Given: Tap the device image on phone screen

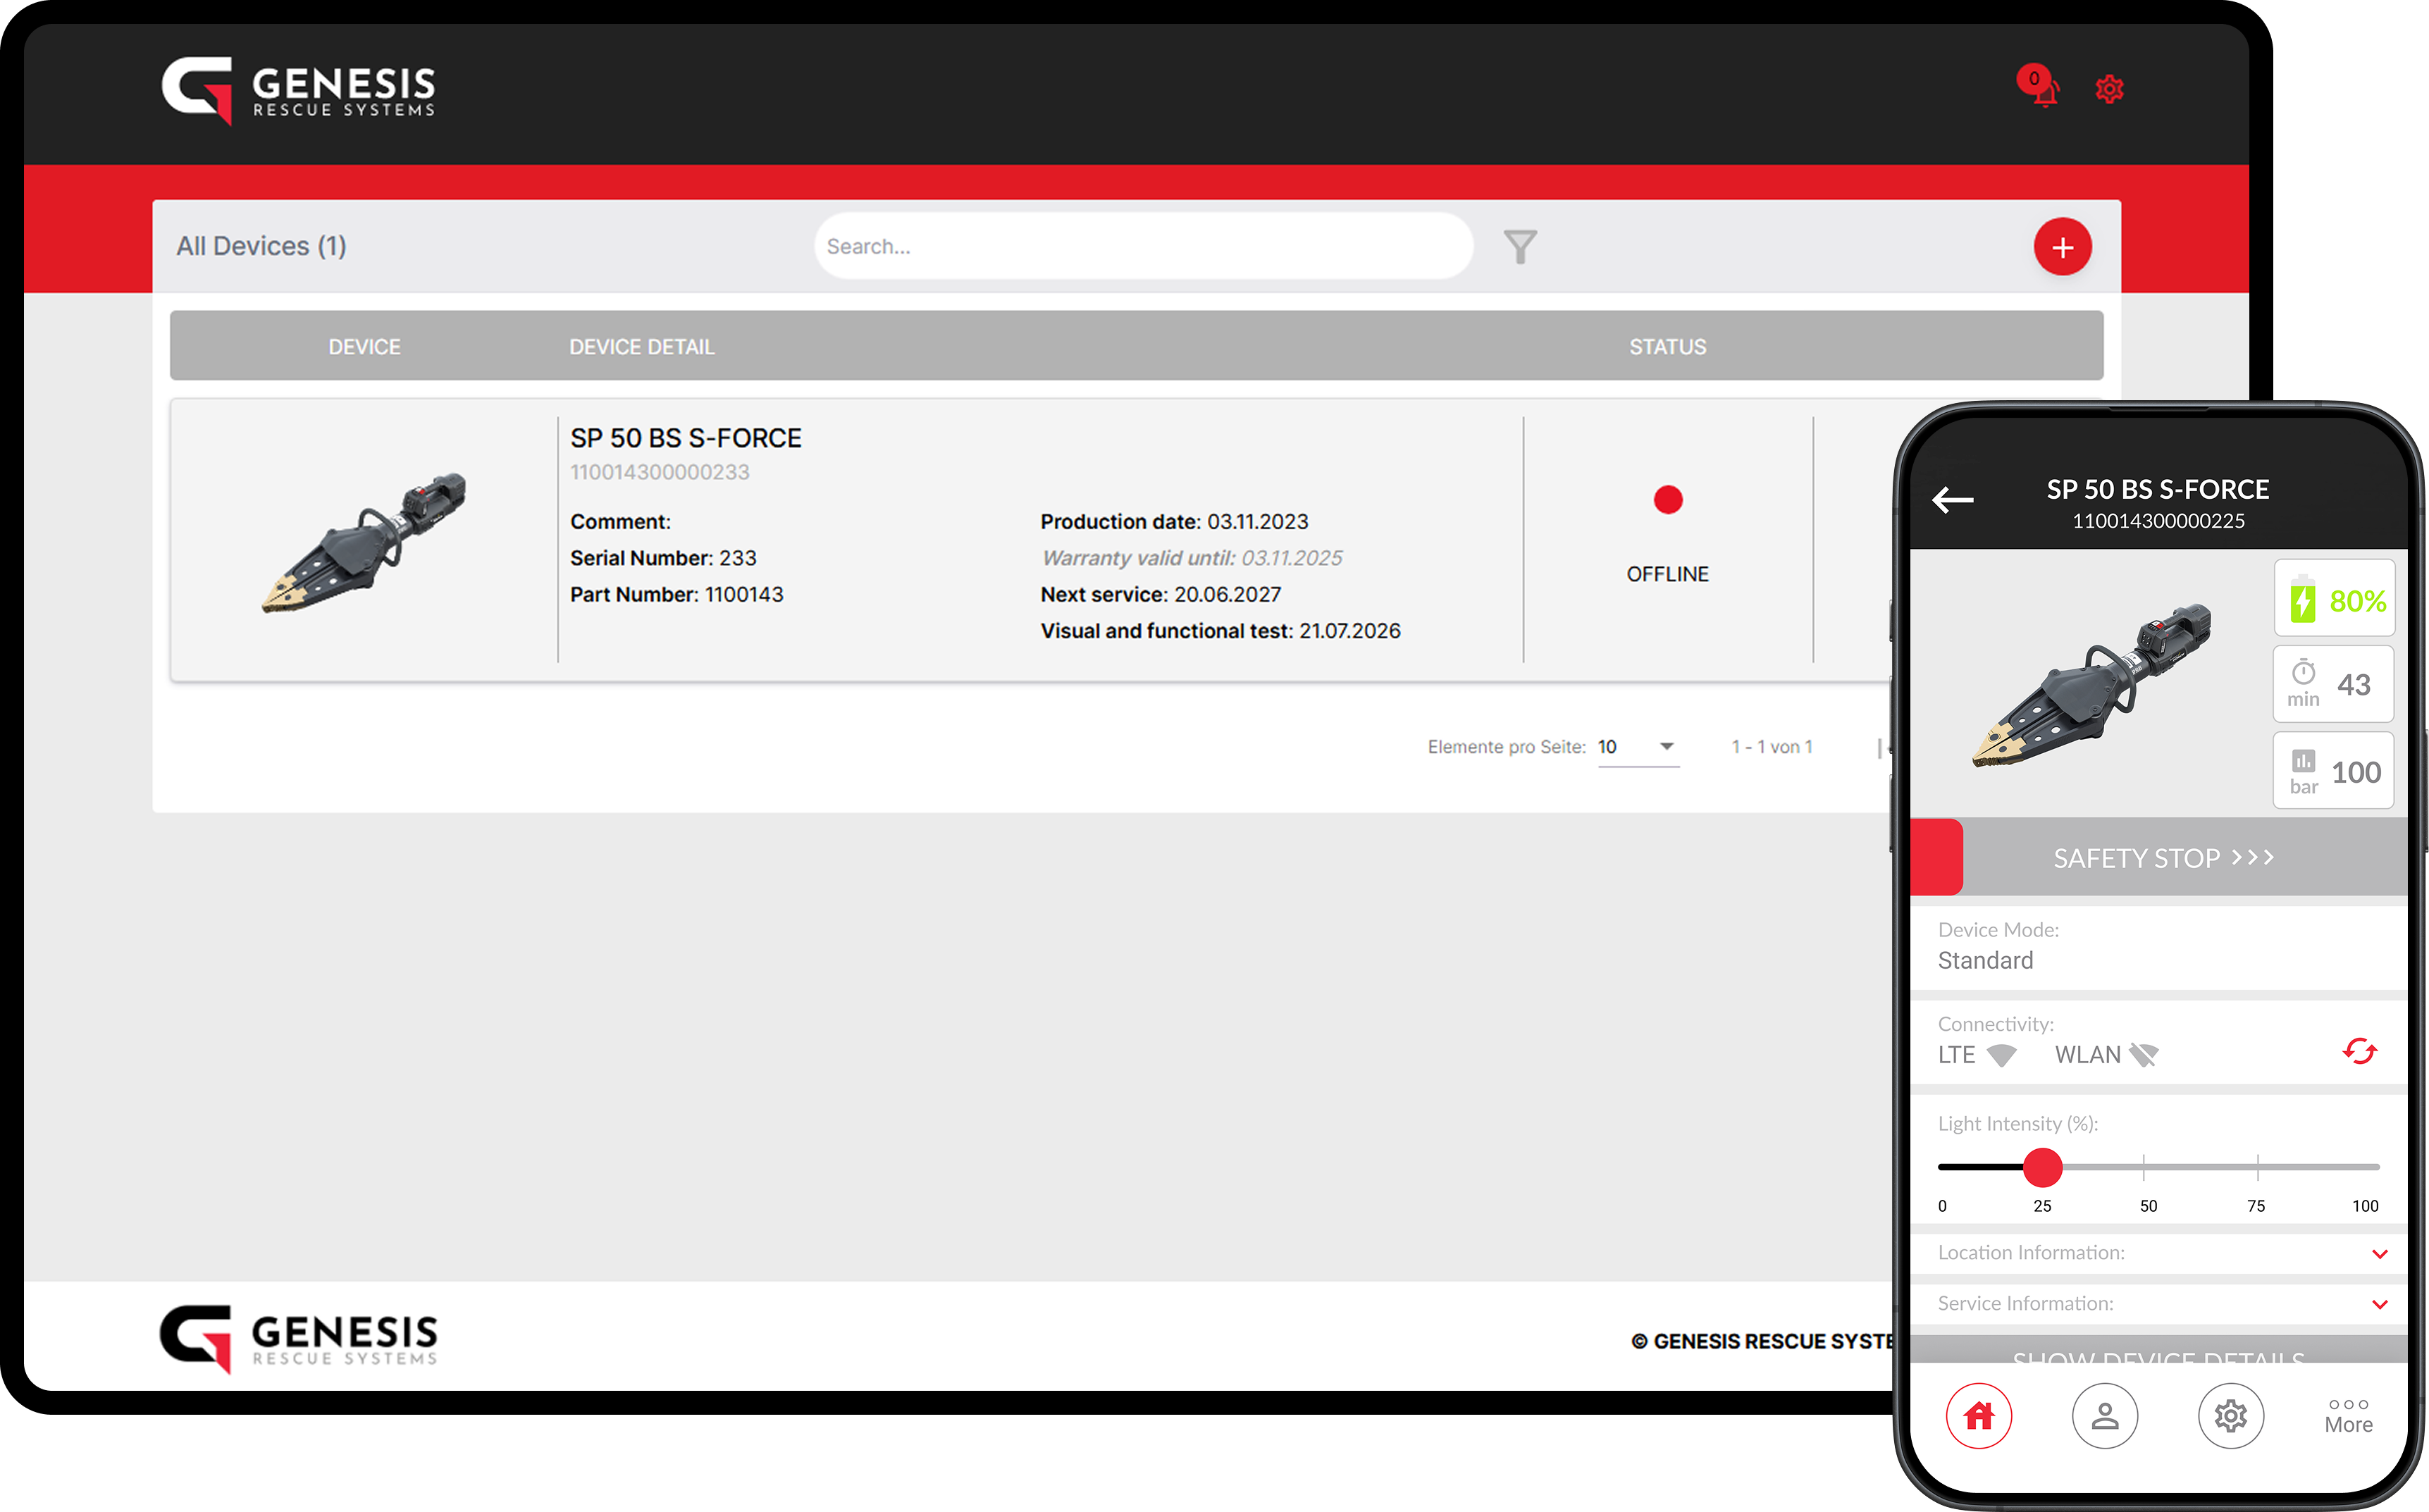Looking at the screenshot, I should pos(2091,686).
